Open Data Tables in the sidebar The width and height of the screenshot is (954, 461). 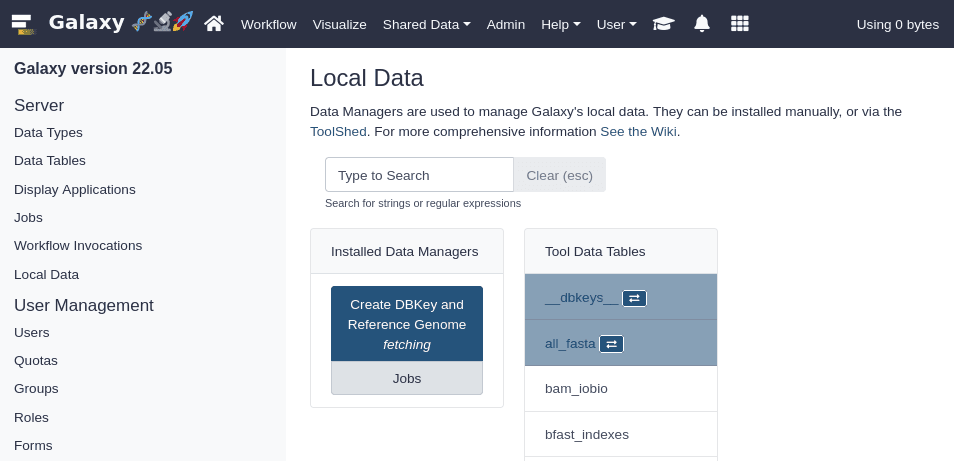[50, 160]
